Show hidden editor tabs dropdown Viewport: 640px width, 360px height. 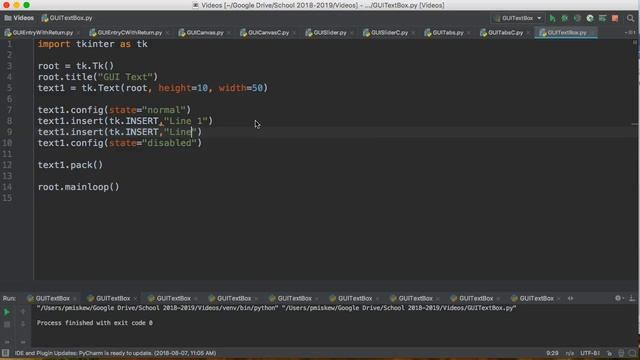(x=630, y=33)
